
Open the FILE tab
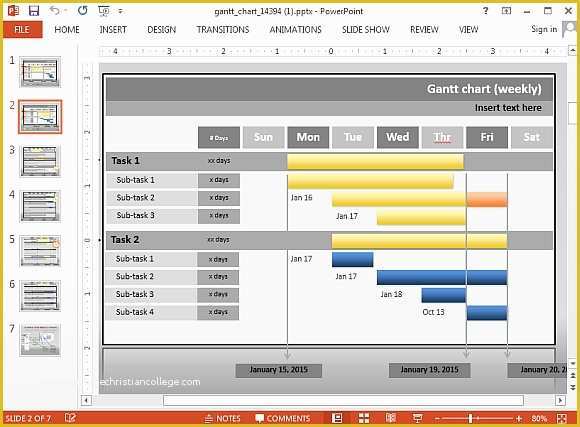(22, 30)
